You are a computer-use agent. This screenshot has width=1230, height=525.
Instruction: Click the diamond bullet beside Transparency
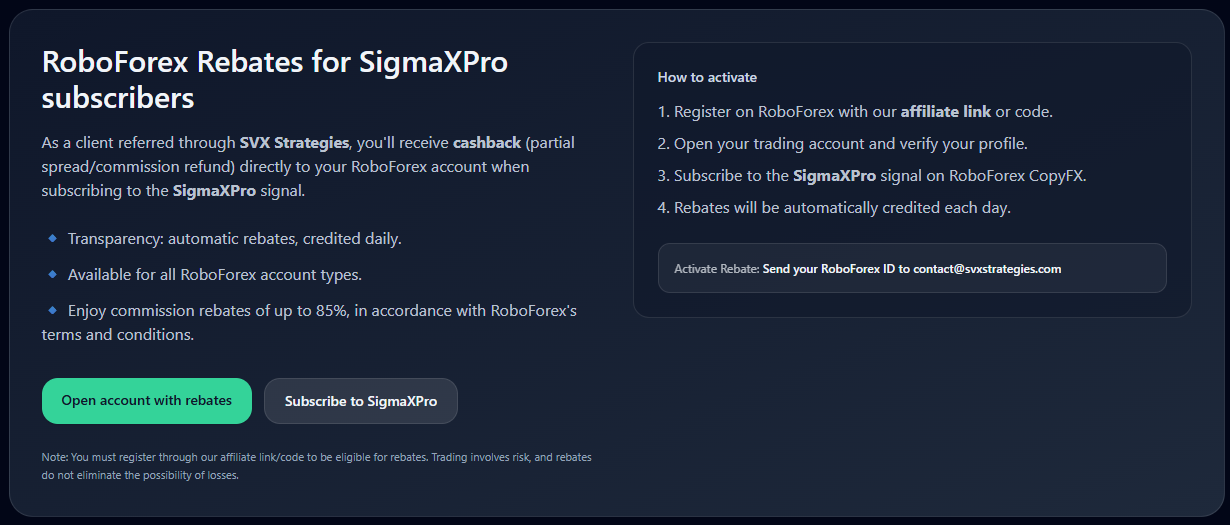click(52, 238)
